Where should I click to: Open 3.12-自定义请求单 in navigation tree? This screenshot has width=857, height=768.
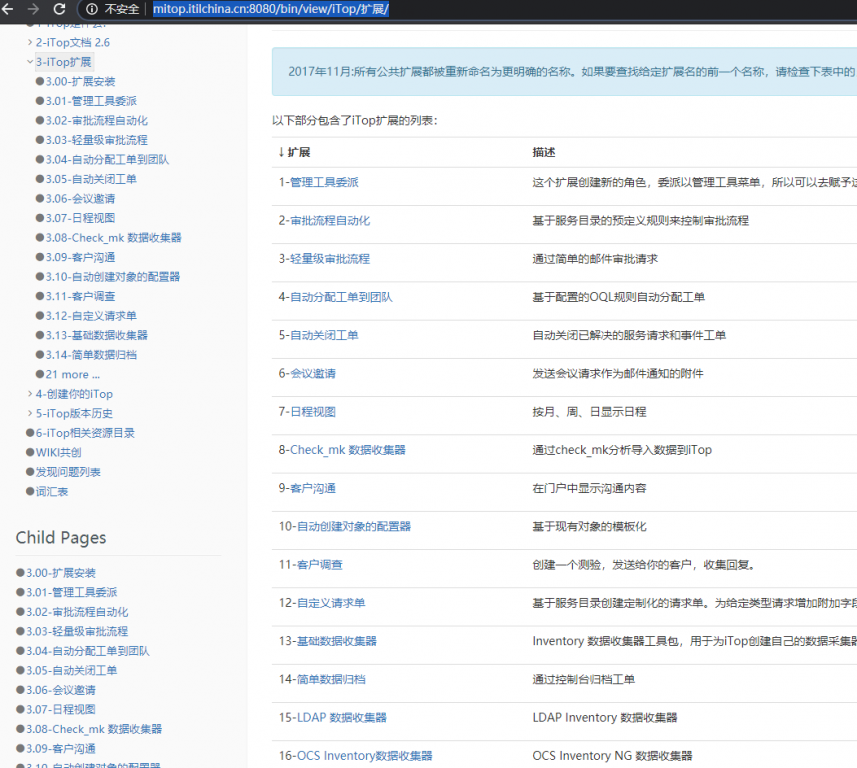(91, 316)
